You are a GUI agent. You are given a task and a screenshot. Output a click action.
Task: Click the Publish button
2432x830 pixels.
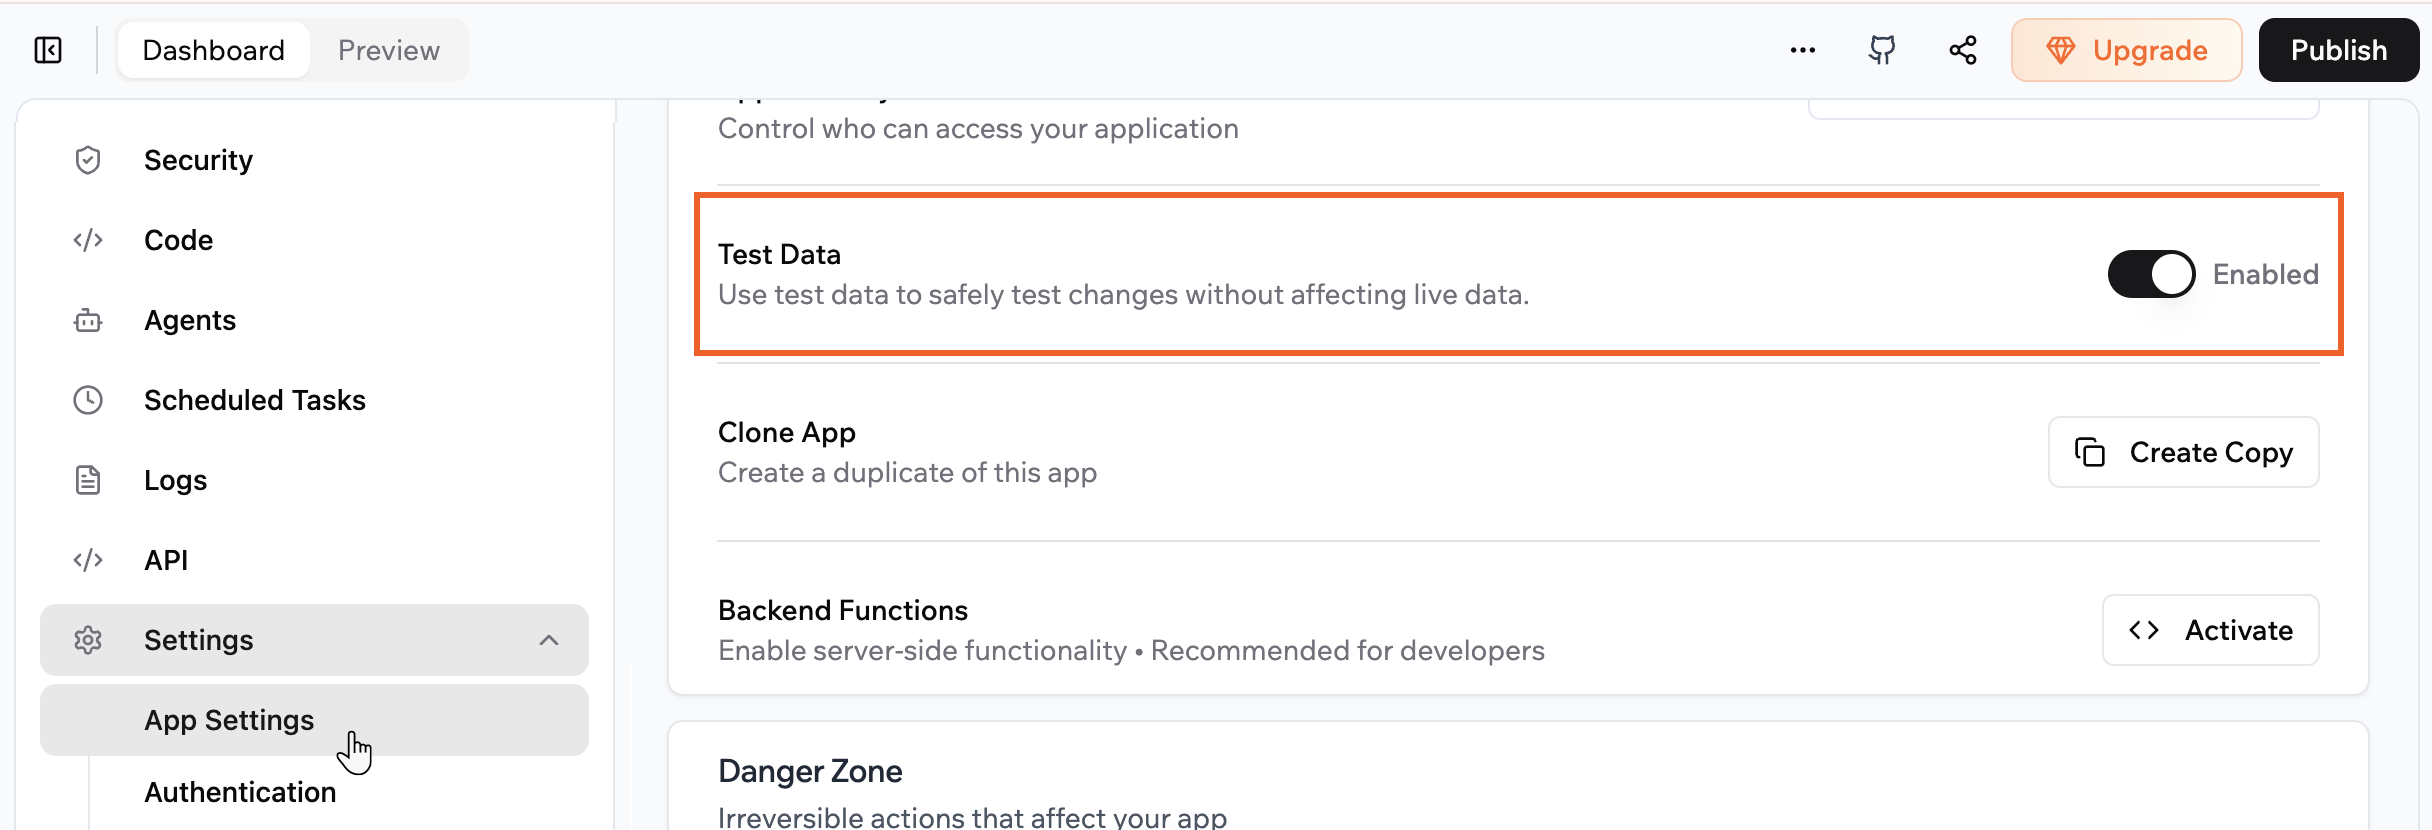pyautogui.click(x=2338, y=49)
